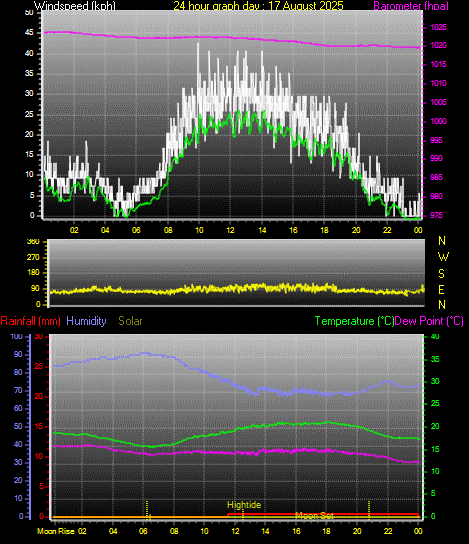Click the green 20 temperature axis value
This screenshot has height=544, width=469.
435,426
